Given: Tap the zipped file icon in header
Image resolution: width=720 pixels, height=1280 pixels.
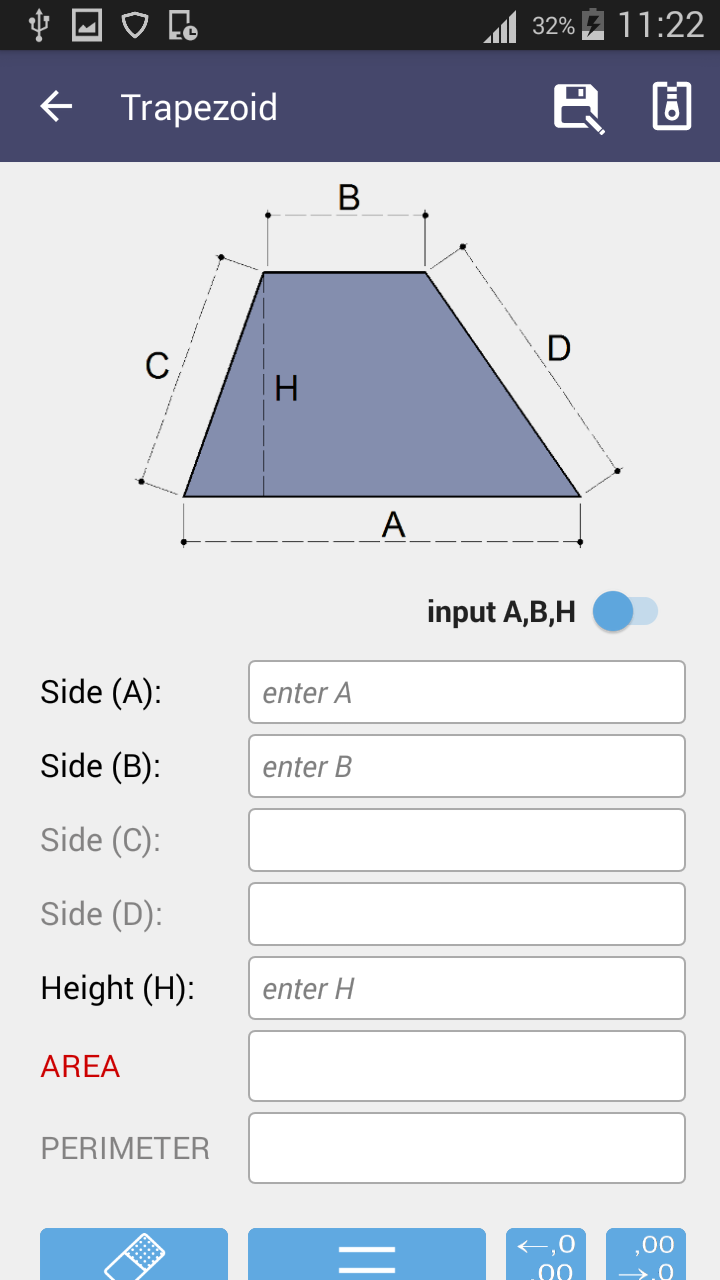Looking at the screenshot, I should point(671,107).
